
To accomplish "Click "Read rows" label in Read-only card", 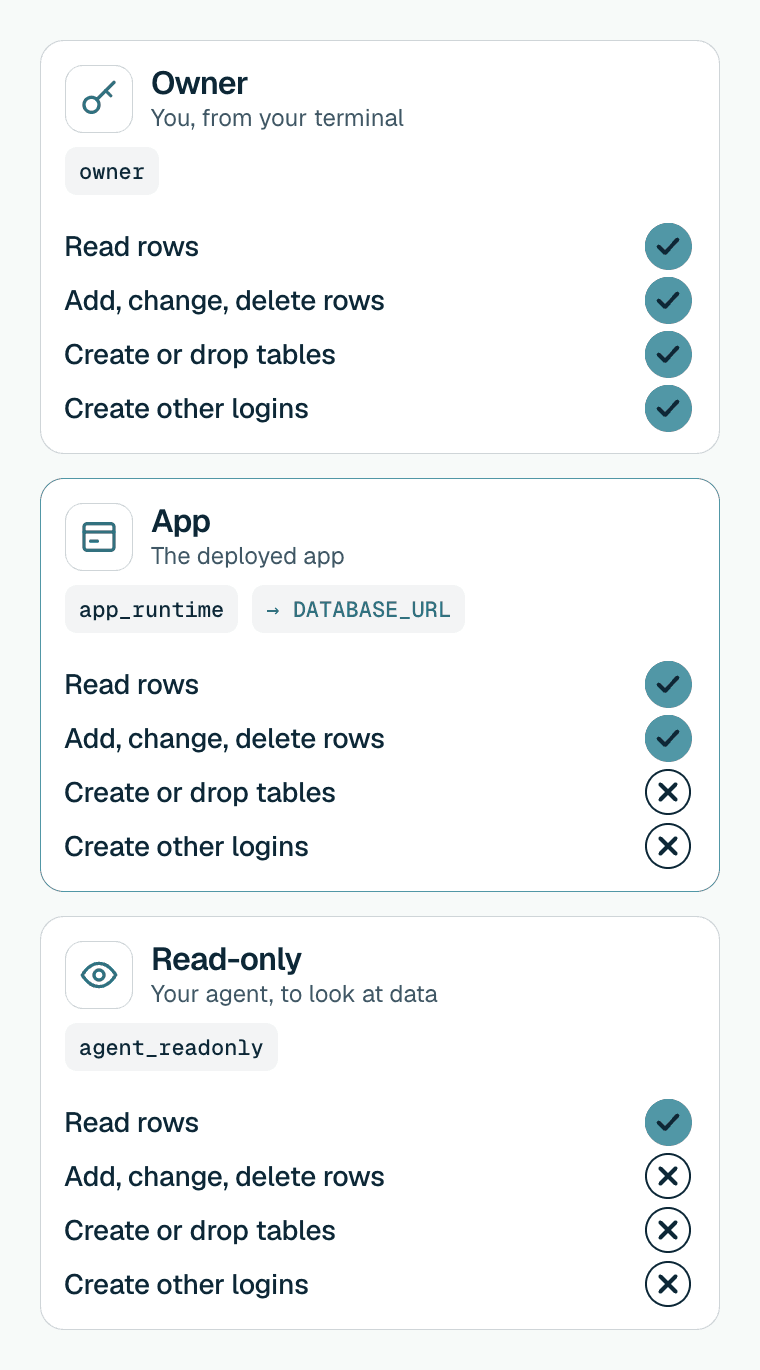I will [131, 1122].
